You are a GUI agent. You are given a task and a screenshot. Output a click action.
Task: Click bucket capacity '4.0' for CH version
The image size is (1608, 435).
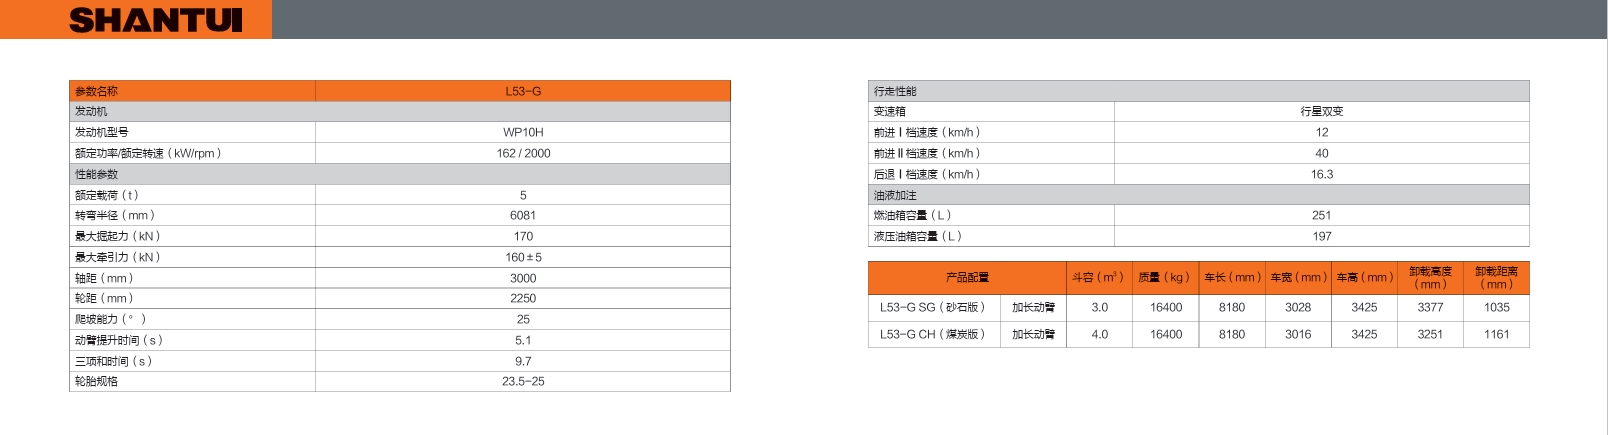pyautogui.click(x=1099, y=334)
